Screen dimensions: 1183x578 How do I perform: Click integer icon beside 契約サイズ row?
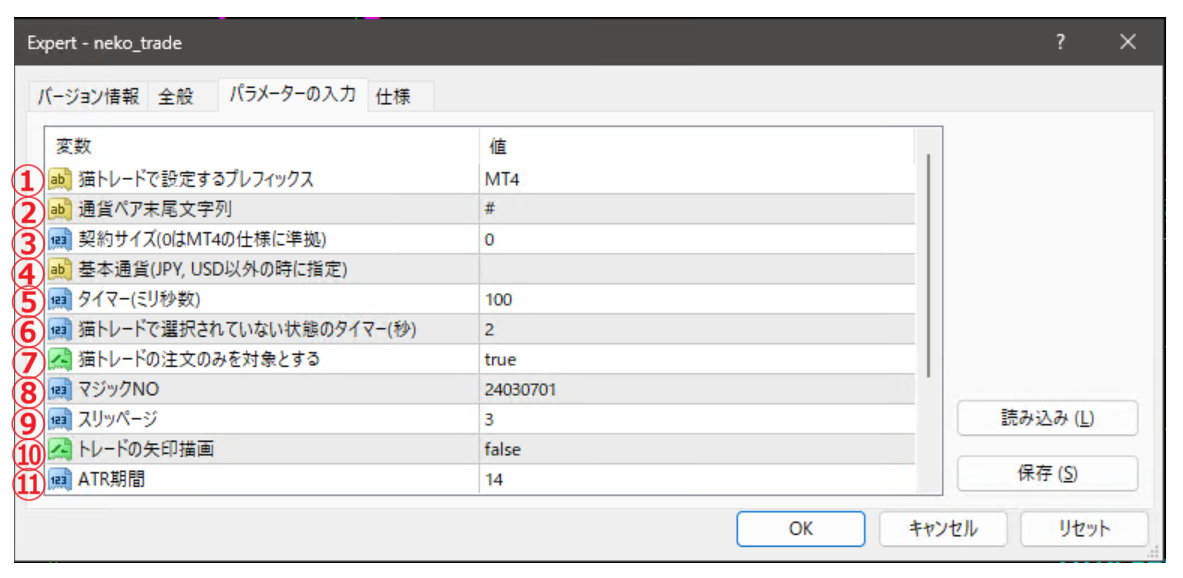tap(58, 240)
